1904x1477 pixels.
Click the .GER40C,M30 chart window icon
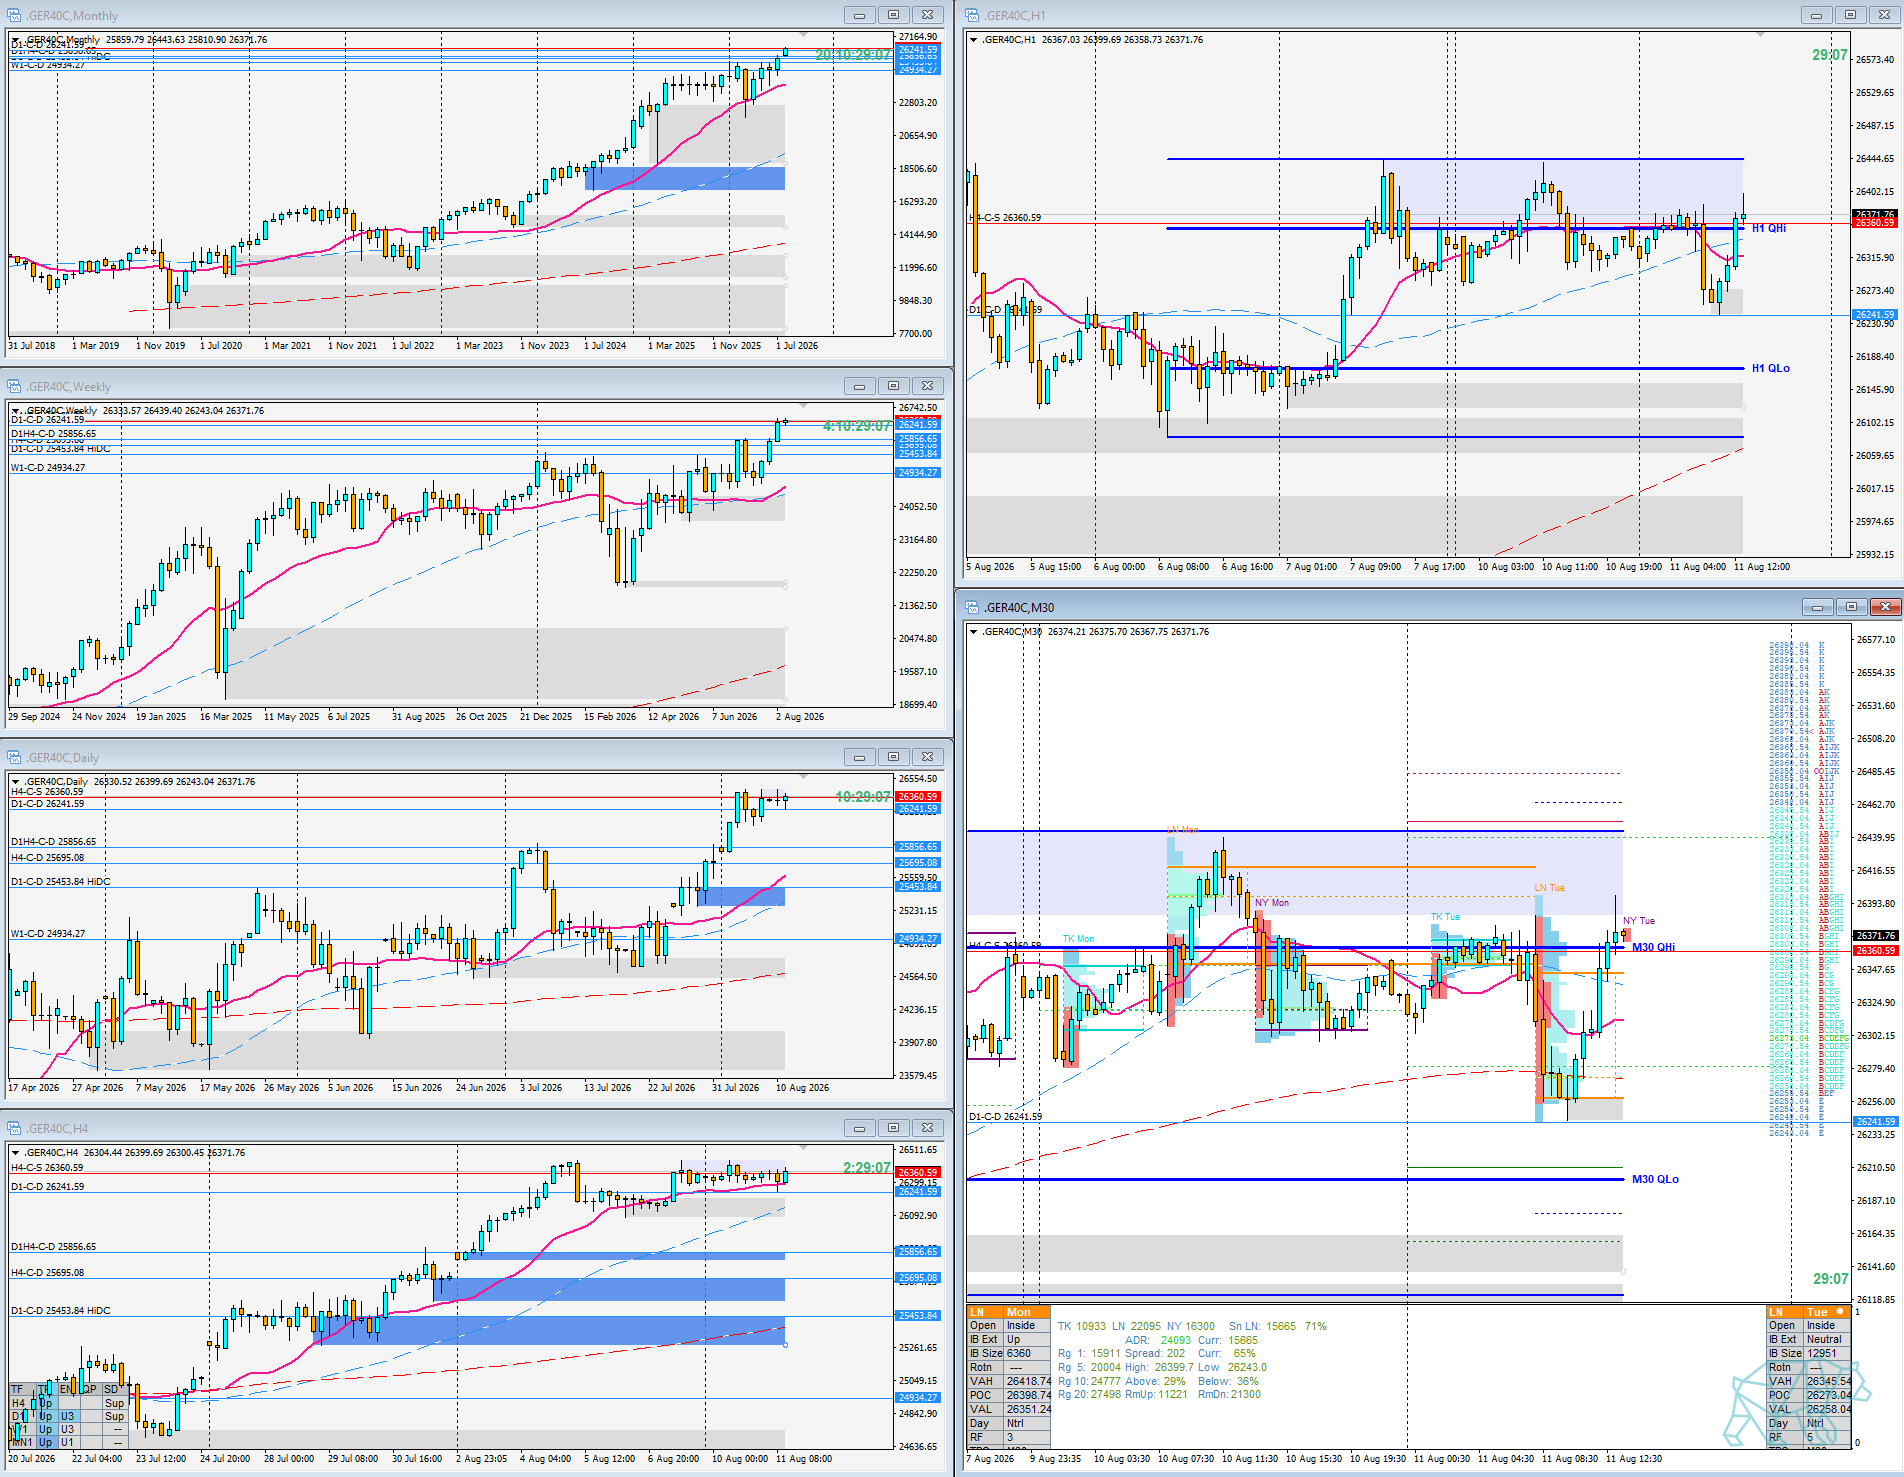[x=971, y=607]
